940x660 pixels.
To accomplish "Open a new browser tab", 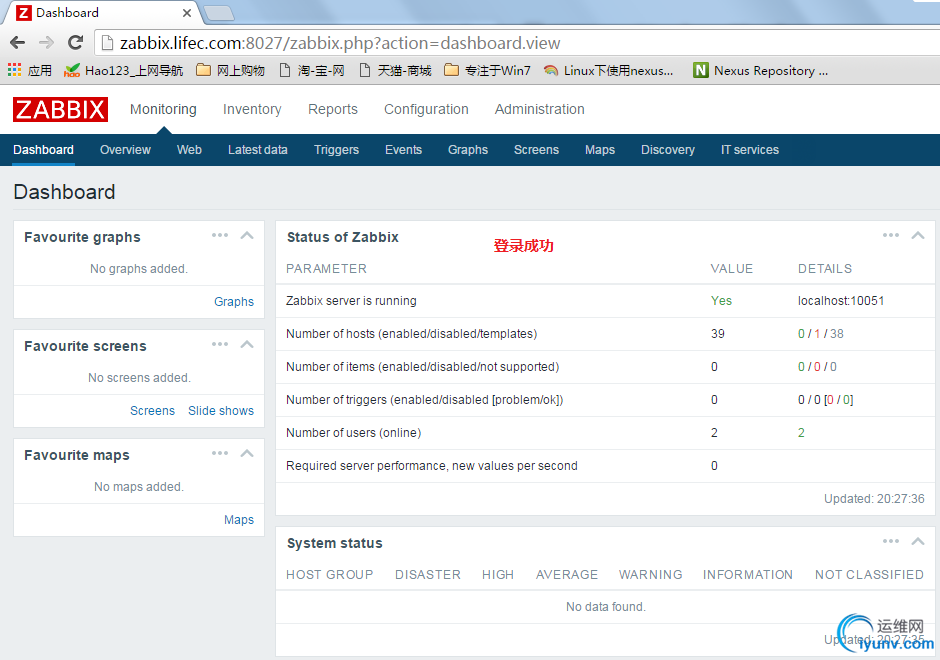I will [x=219, y=13].
